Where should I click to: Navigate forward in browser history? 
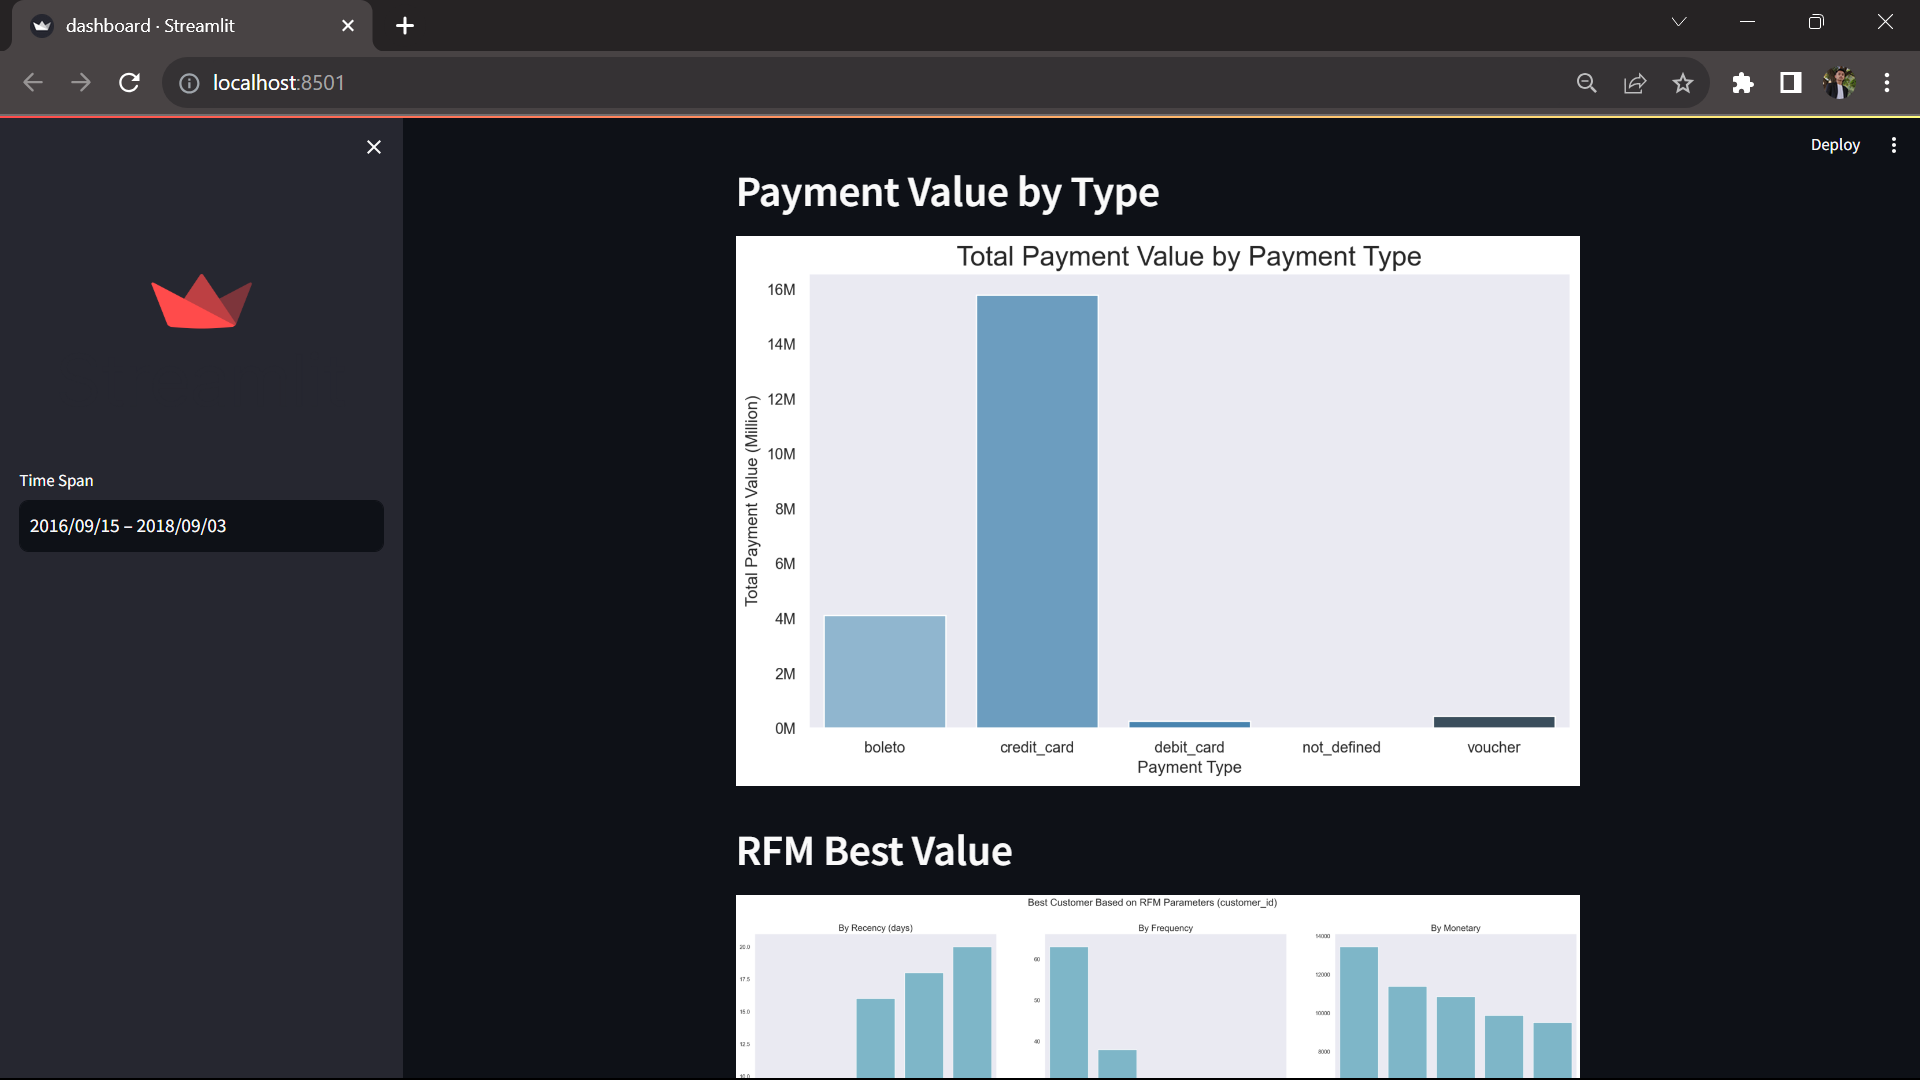81,83
